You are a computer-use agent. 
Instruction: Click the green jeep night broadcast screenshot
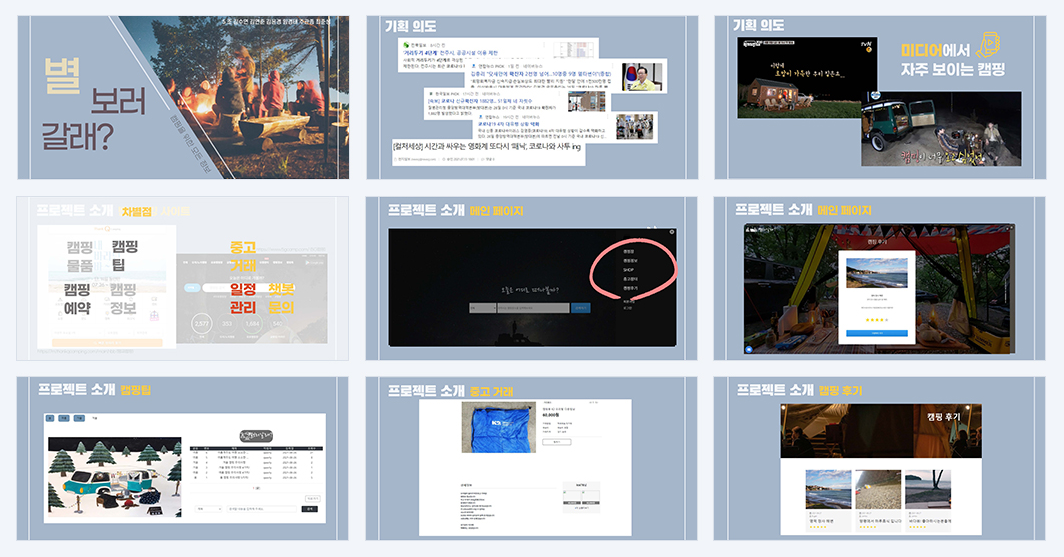click(941, 129)
